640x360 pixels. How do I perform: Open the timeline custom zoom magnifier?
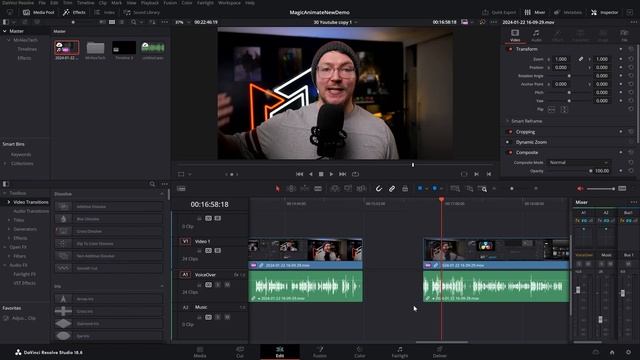coord(482,189)
